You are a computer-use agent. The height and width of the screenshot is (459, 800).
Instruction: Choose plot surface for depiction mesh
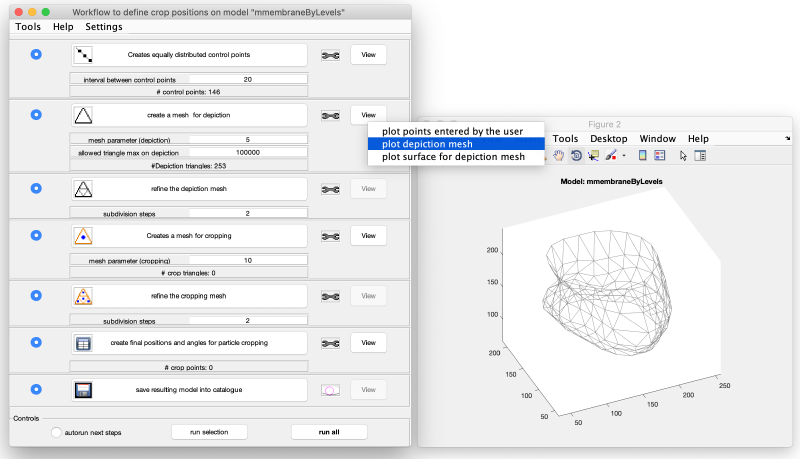point(456,157)
